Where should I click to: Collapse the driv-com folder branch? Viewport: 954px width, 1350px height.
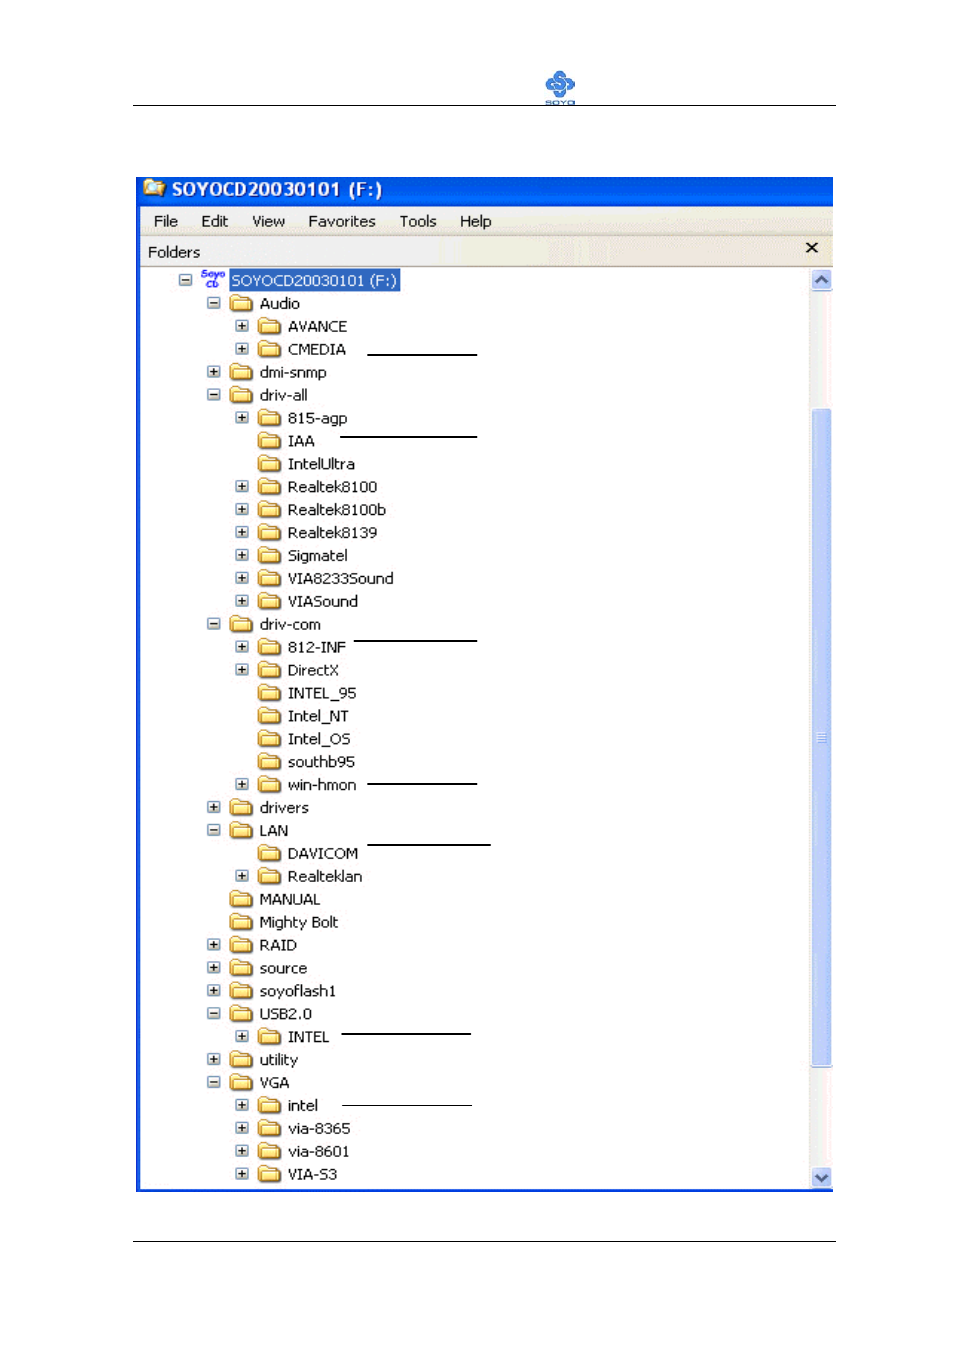(x=213, y=623)
